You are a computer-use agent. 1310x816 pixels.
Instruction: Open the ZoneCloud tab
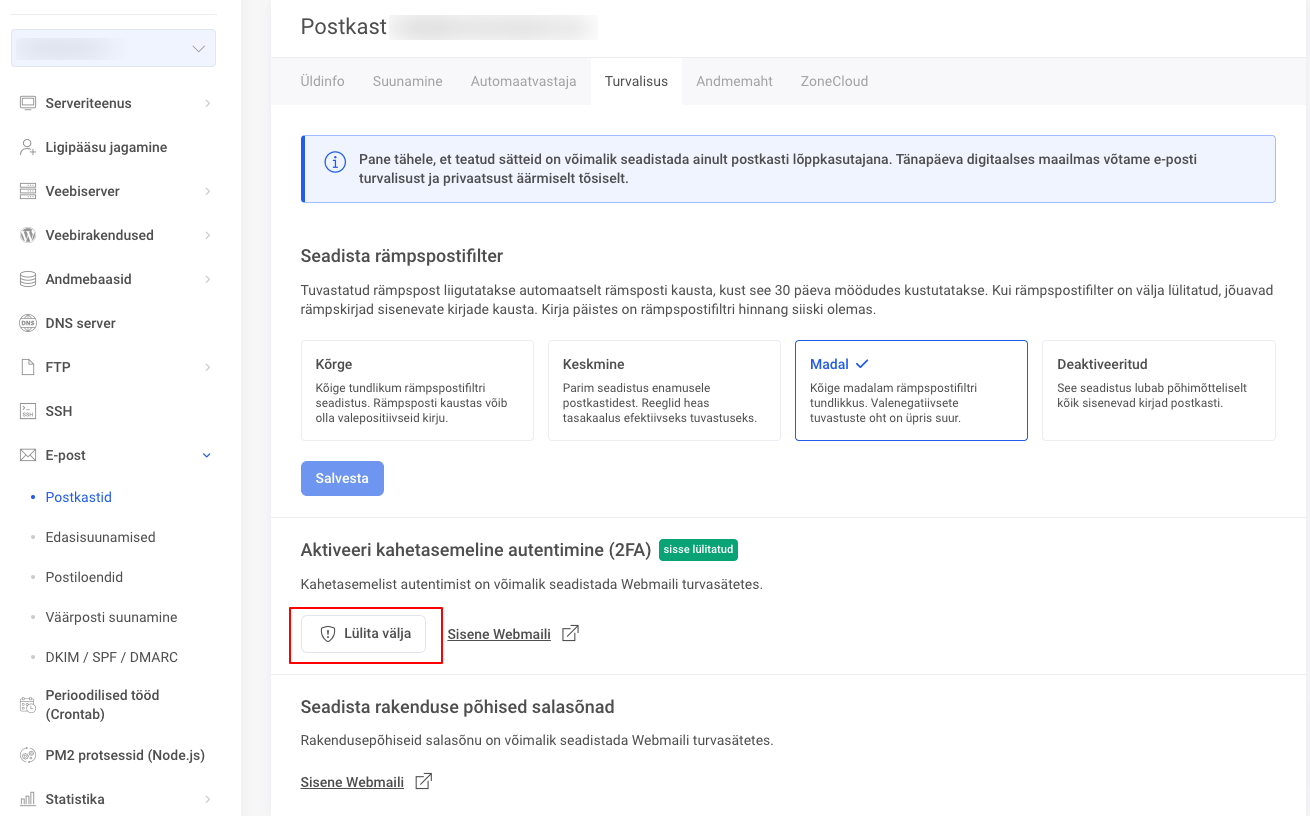[x=834, y=81]
